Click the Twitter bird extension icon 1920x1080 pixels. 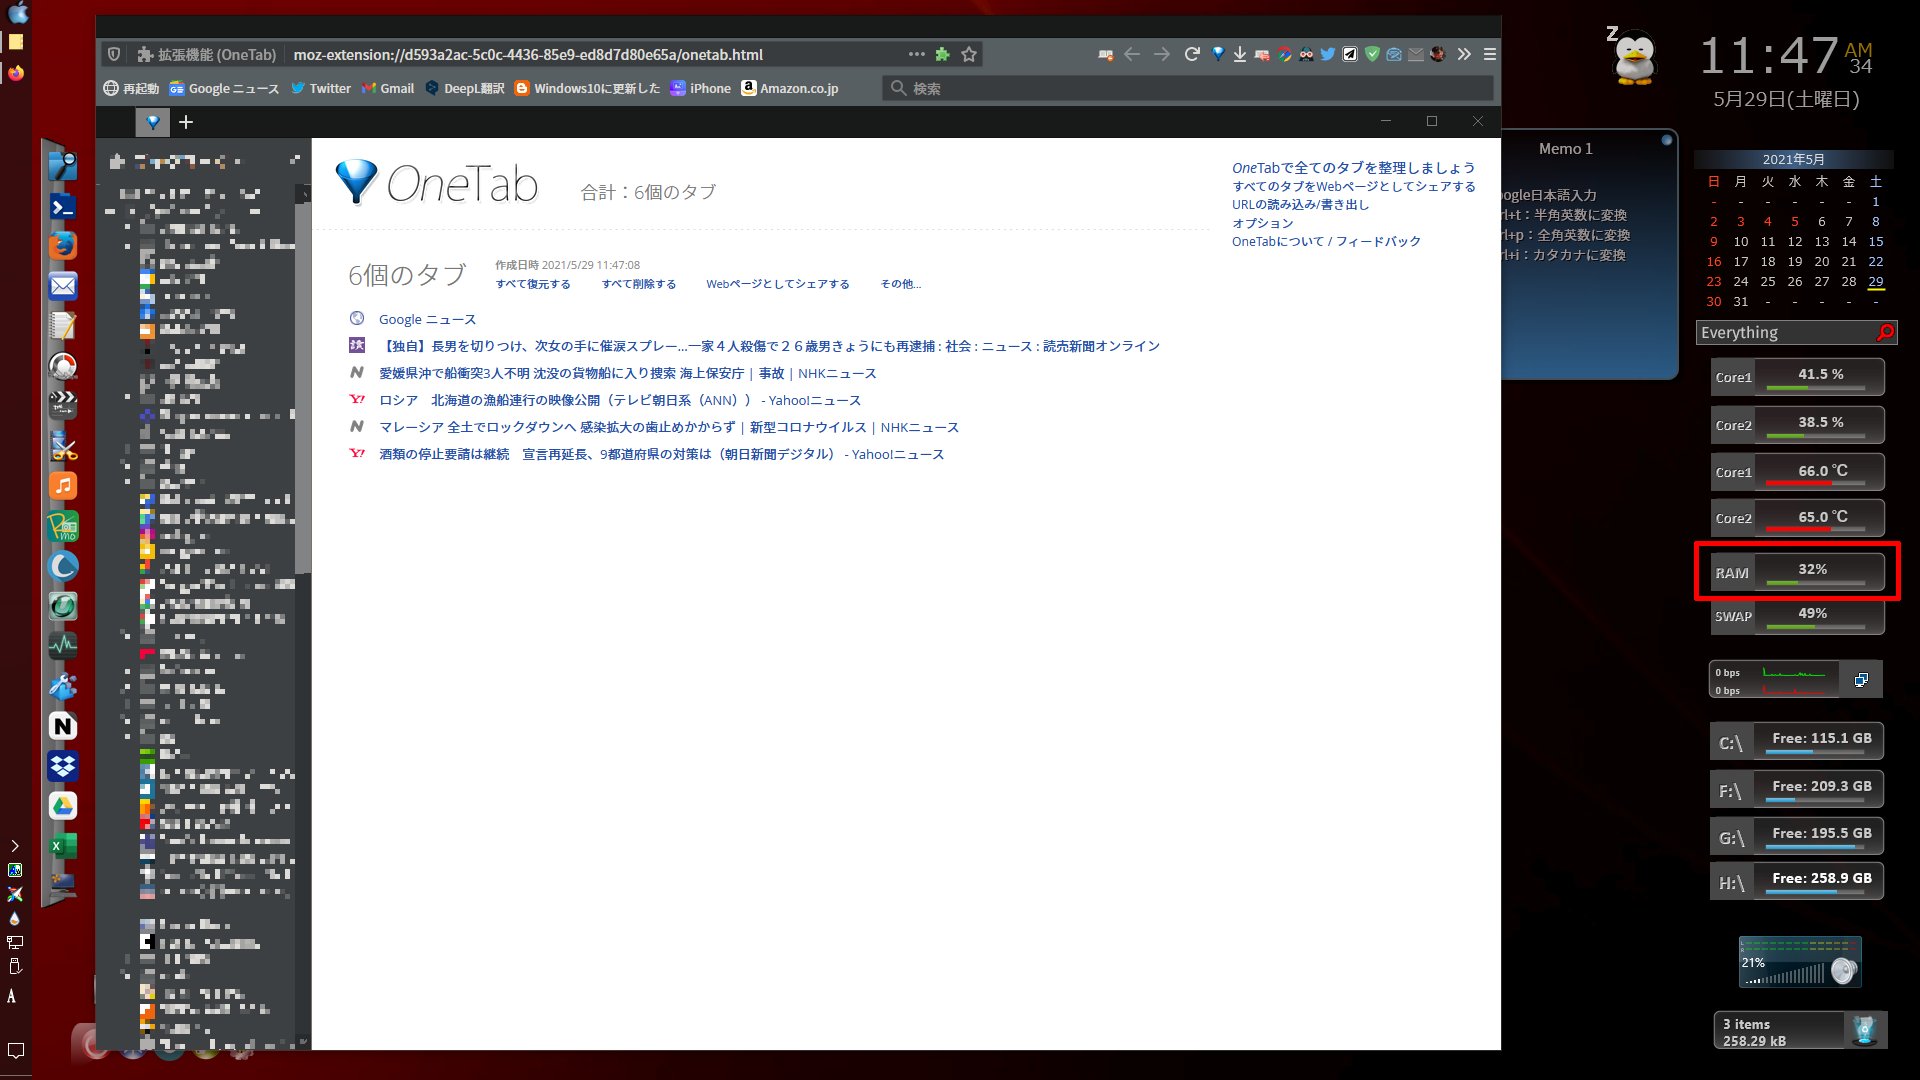tap(1327, 54)
